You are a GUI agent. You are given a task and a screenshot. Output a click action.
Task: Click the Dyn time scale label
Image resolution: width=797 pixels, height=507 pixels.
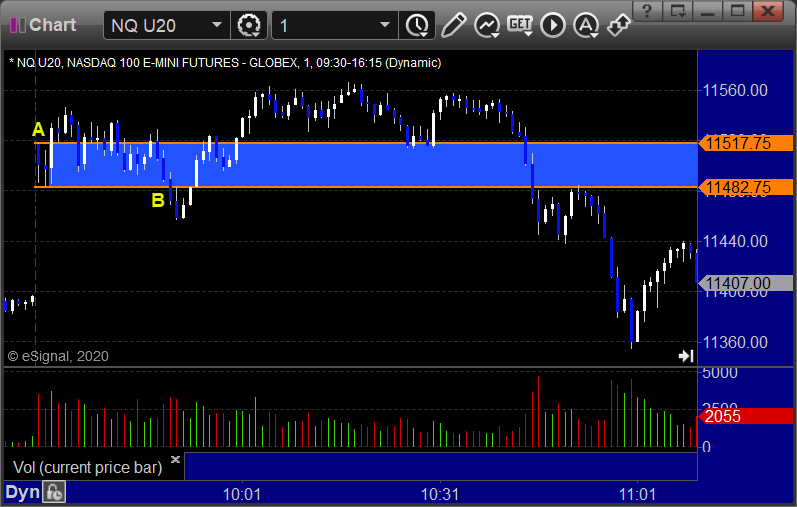22,492
